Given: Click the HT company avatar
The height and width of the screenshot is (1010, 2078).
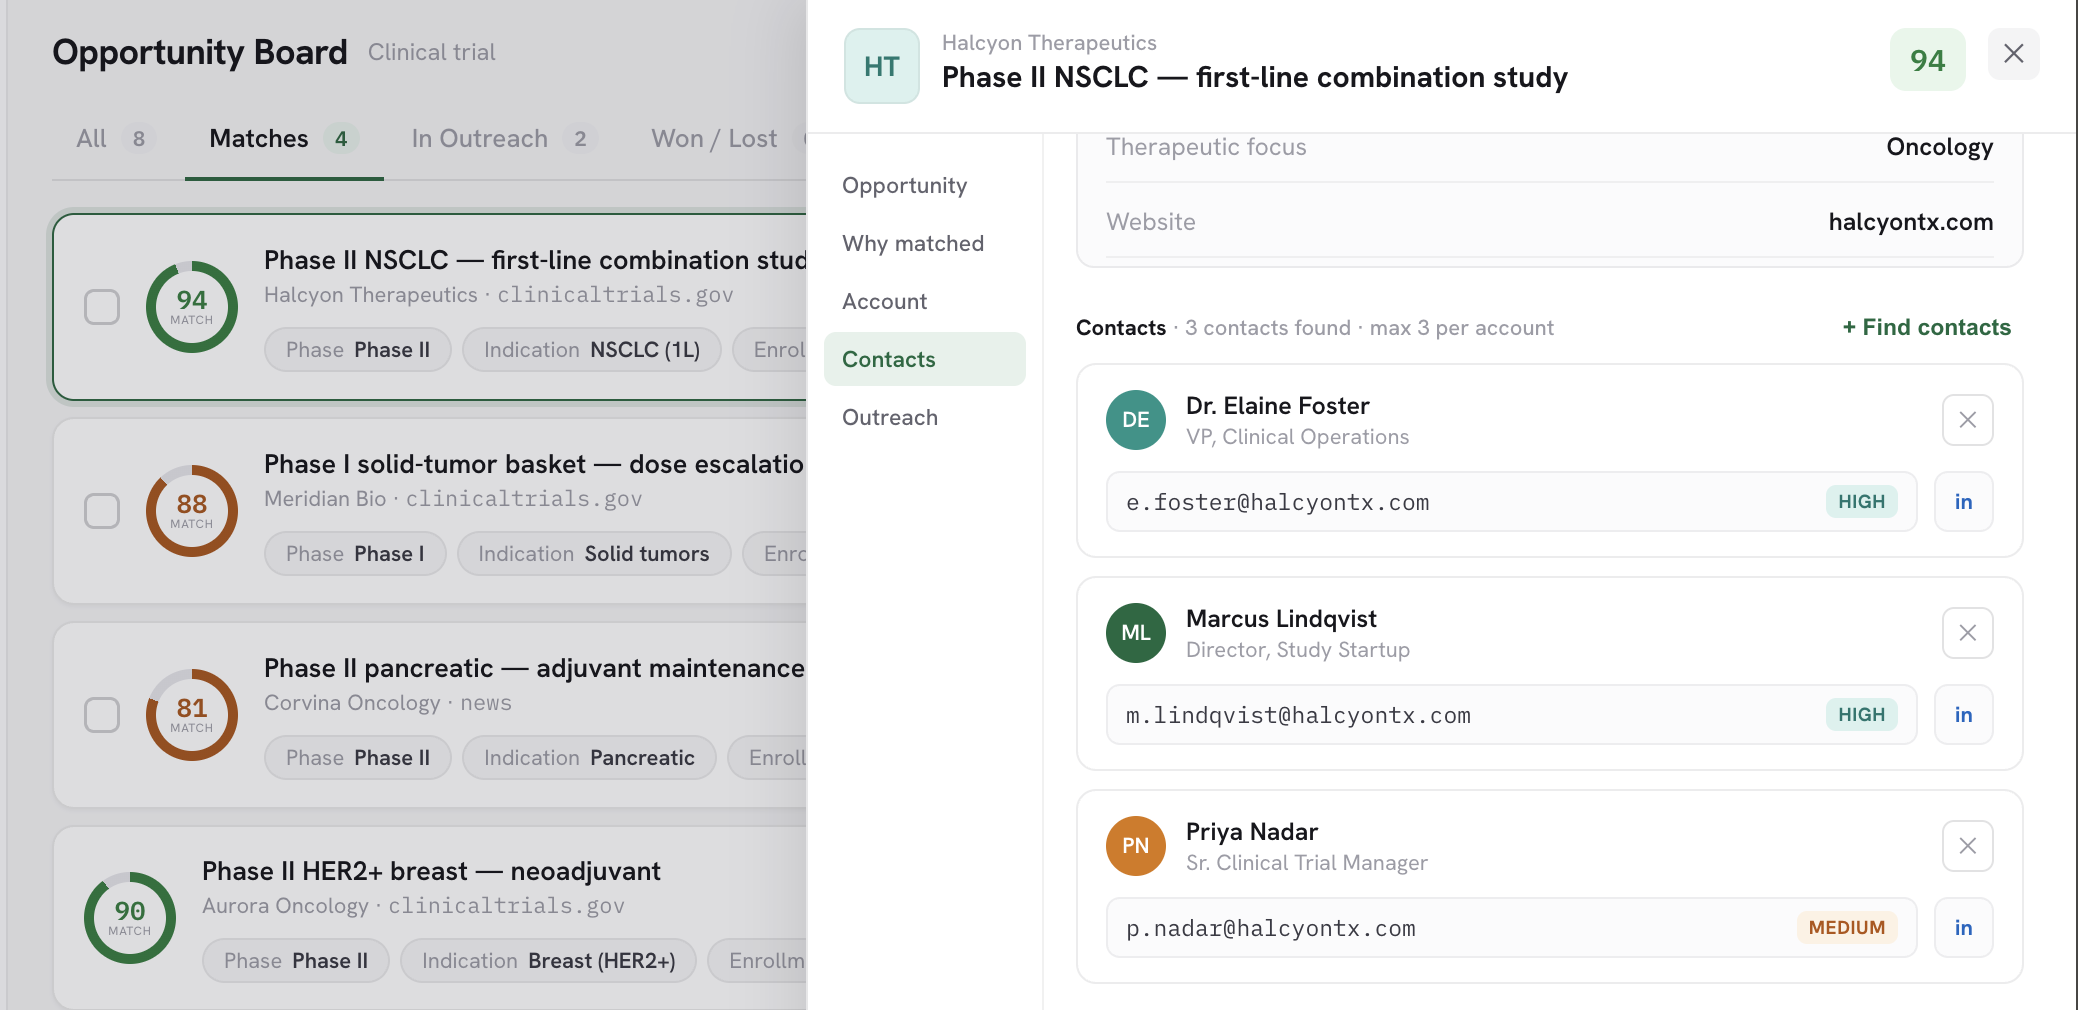Looking at the screenshot, I should tap(881, 66).
